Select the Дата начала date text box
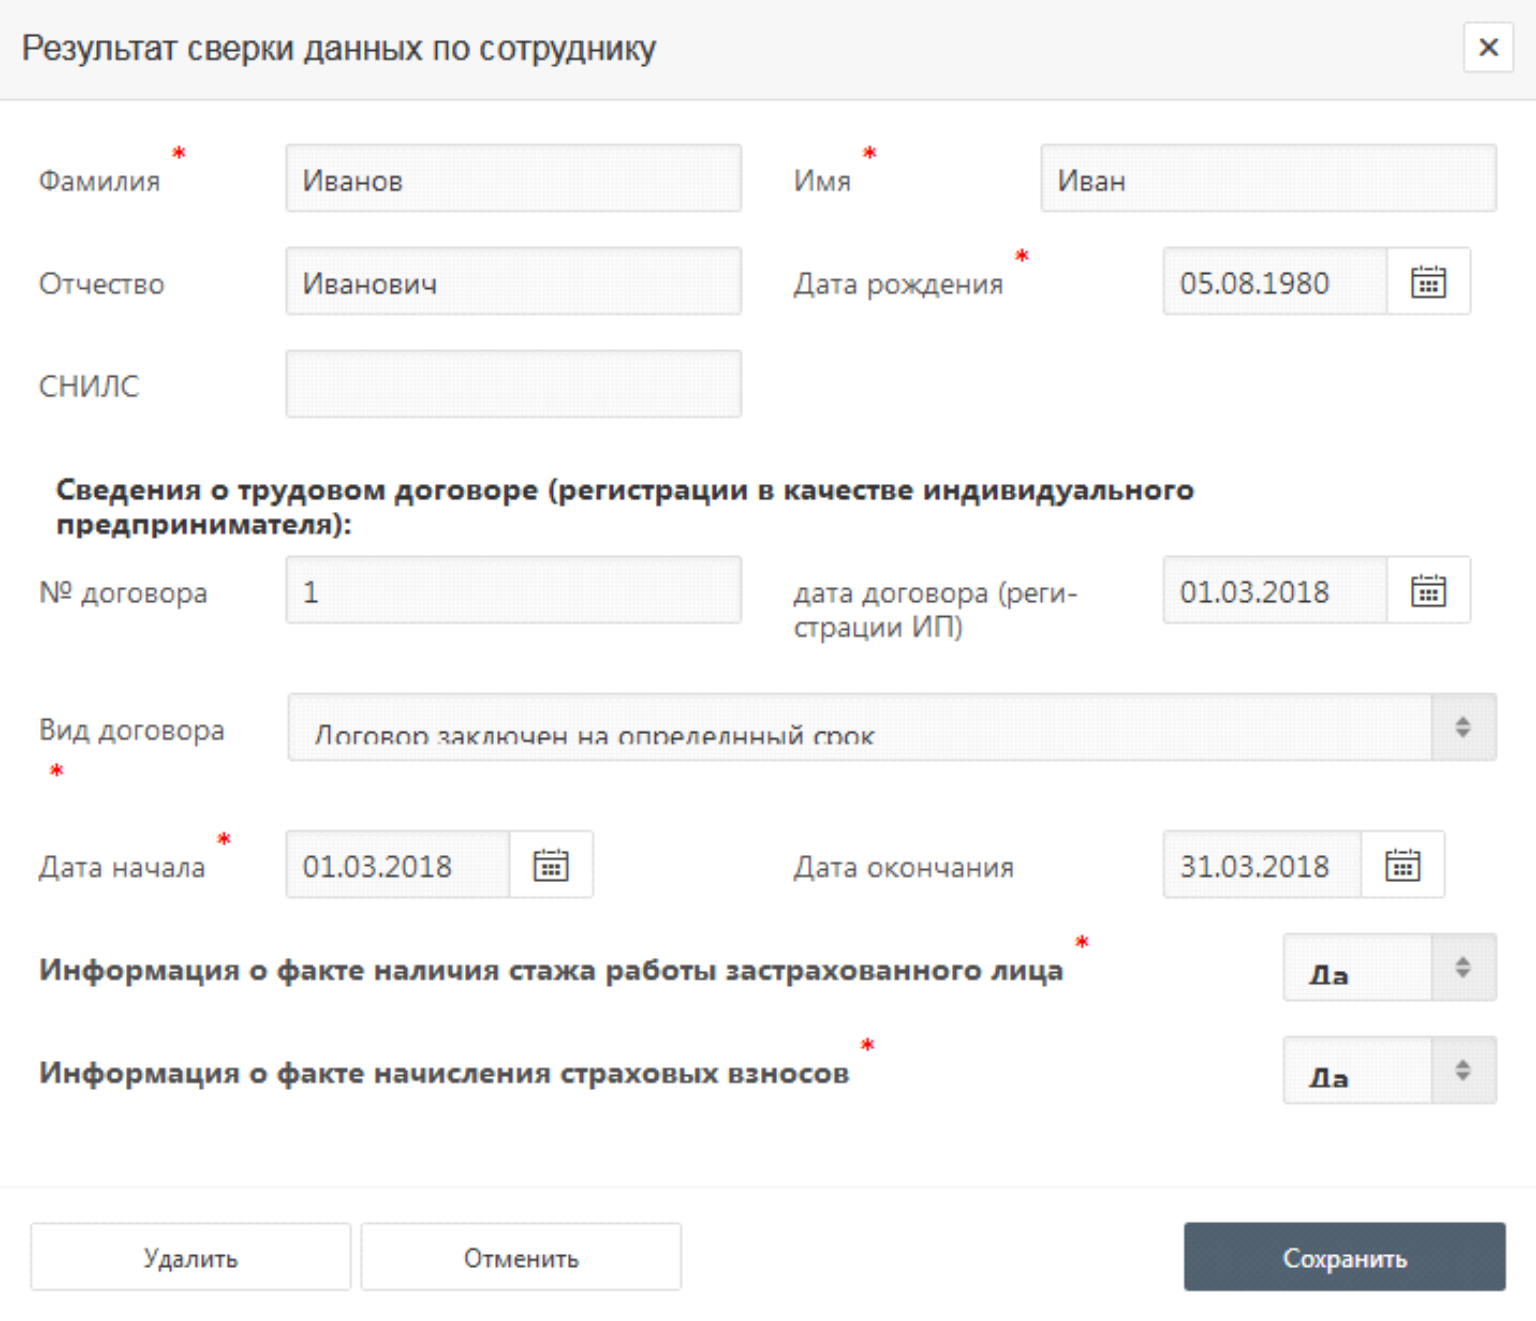 coord(397,865)
